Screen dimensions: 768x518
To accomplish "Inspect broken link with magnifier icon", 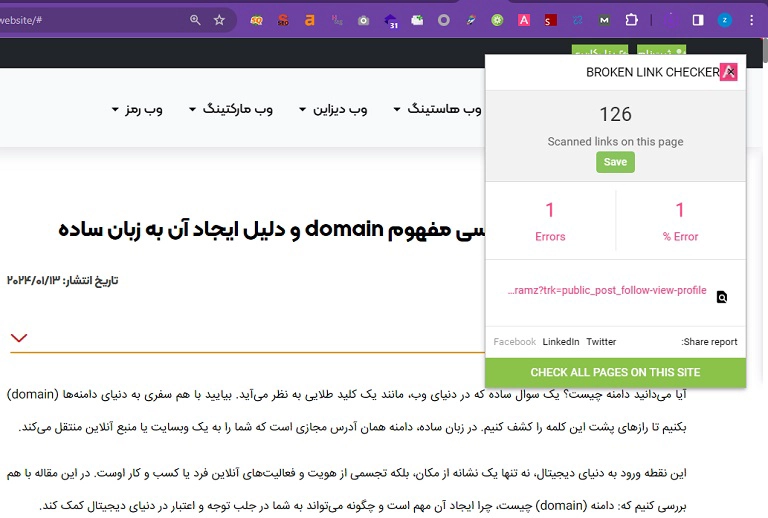I will click(x=721, y=297).
